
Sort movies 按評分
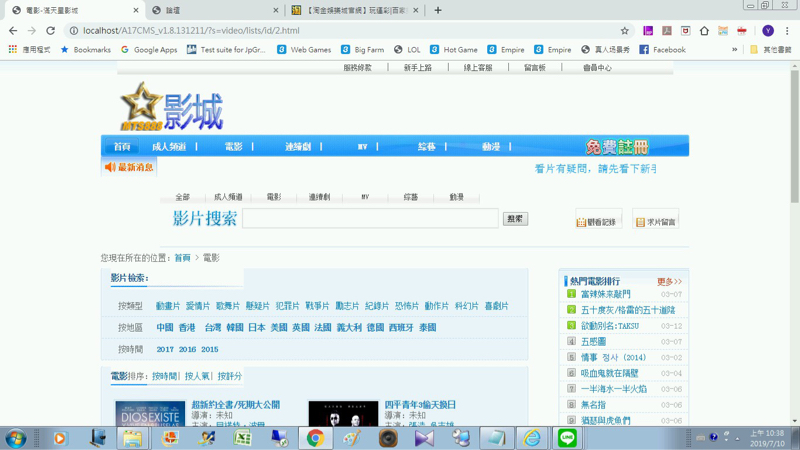(230, 376)
